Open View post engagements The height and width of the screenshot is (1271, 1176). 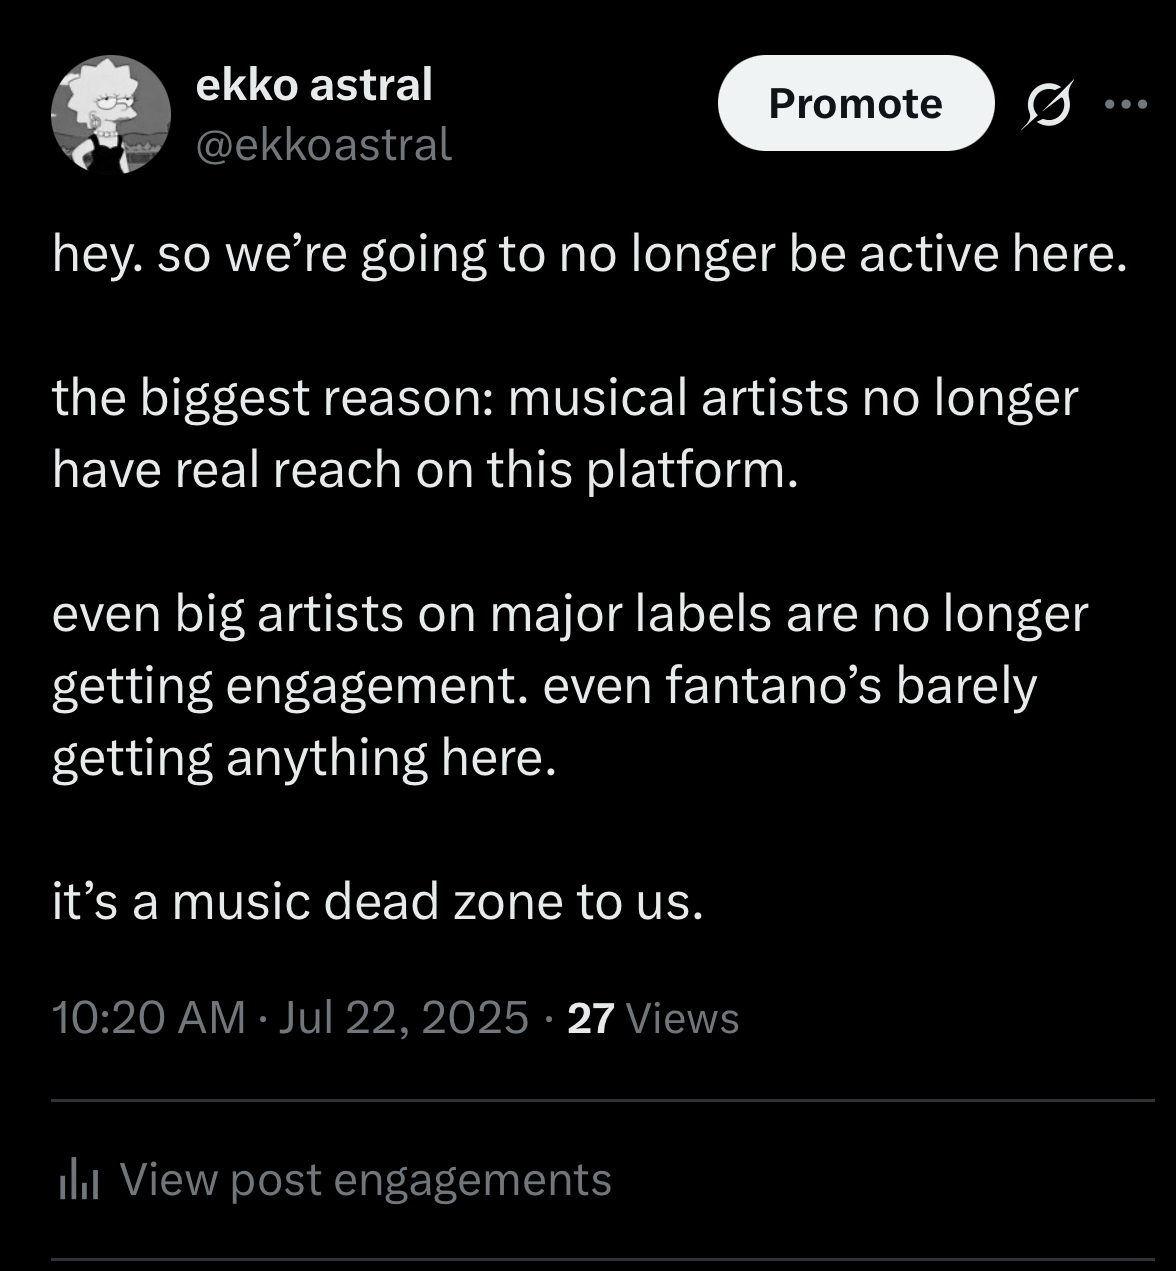click(x=364, y=1180)
